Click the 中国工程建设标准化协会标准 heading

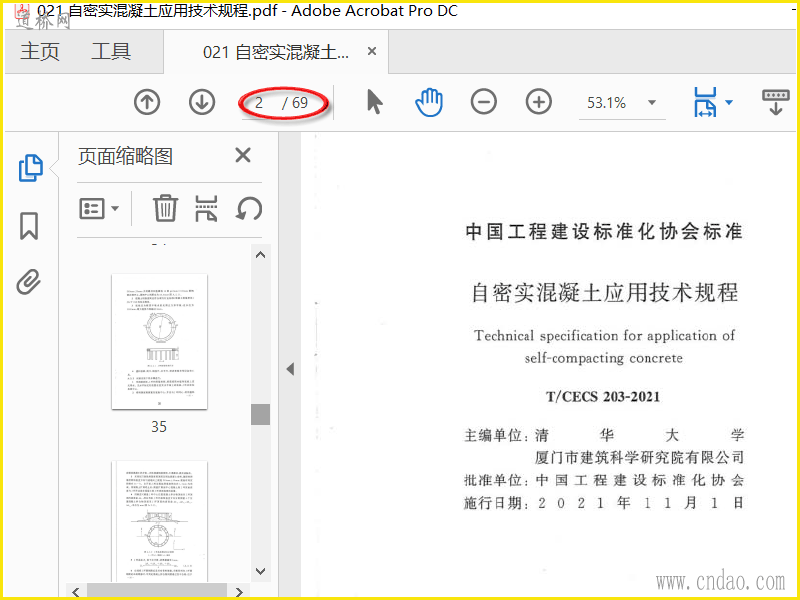click(604, 231)
